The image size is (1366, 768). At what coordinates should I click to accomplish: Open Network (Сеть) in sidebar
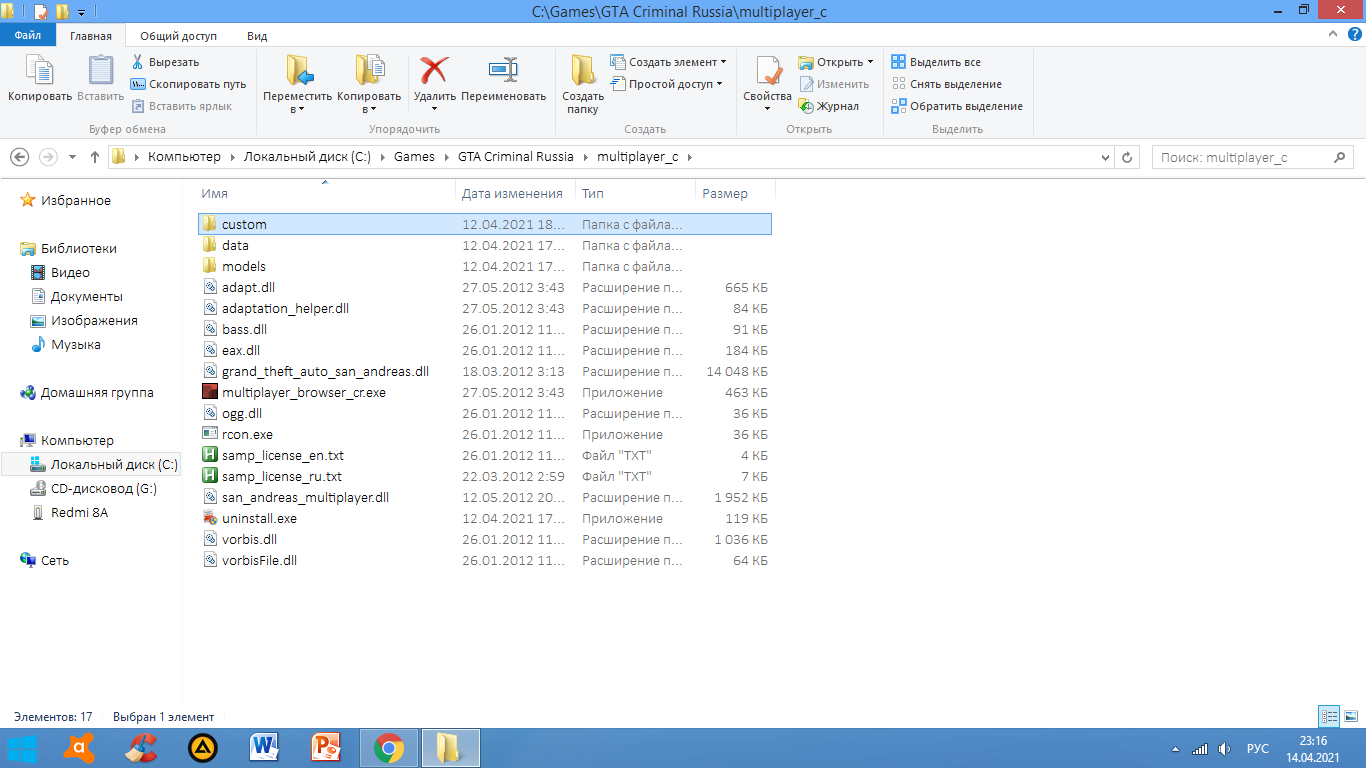45,560
